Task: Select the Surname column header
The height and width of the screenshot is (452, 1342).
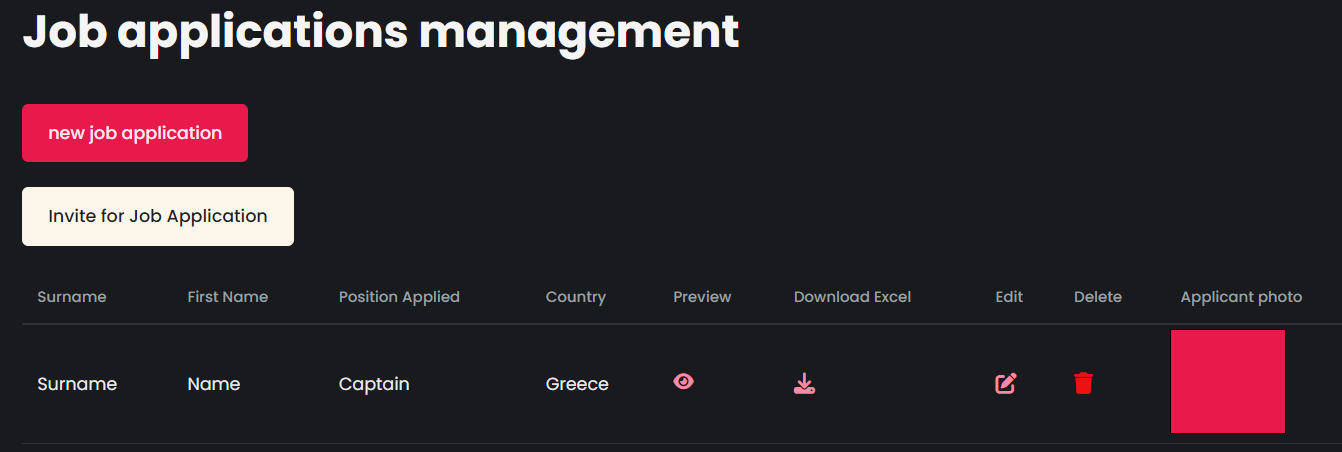Action: click(x=72, y=297)
